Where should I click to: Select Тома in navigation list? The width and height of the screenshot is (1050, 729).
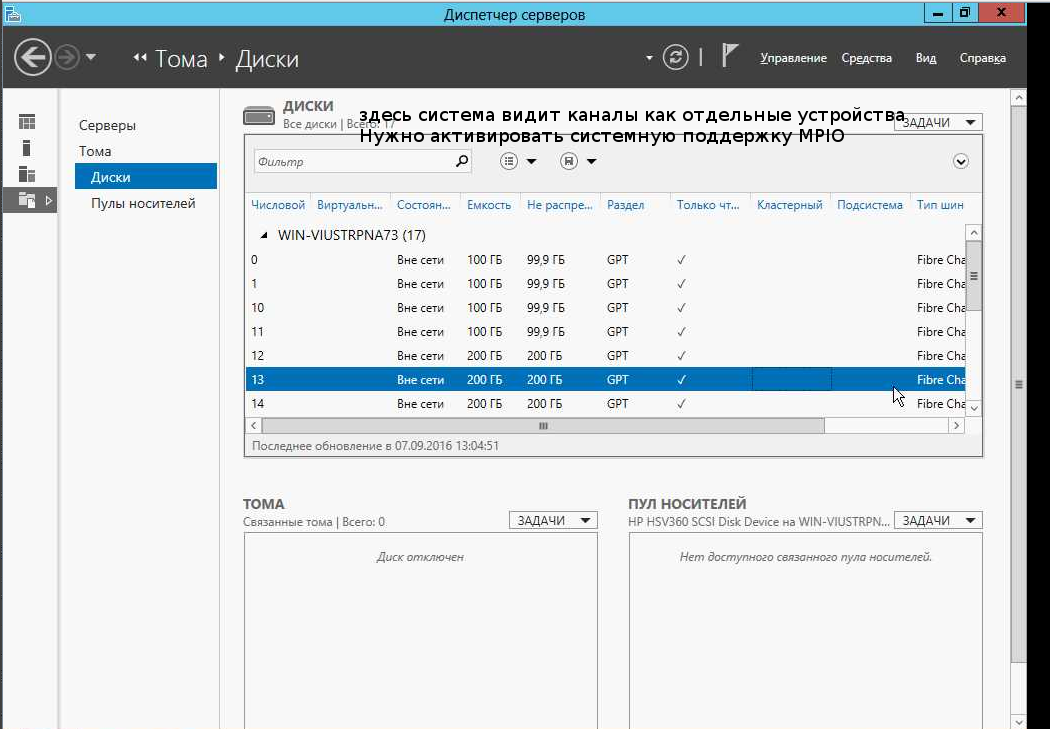[95, 151]
